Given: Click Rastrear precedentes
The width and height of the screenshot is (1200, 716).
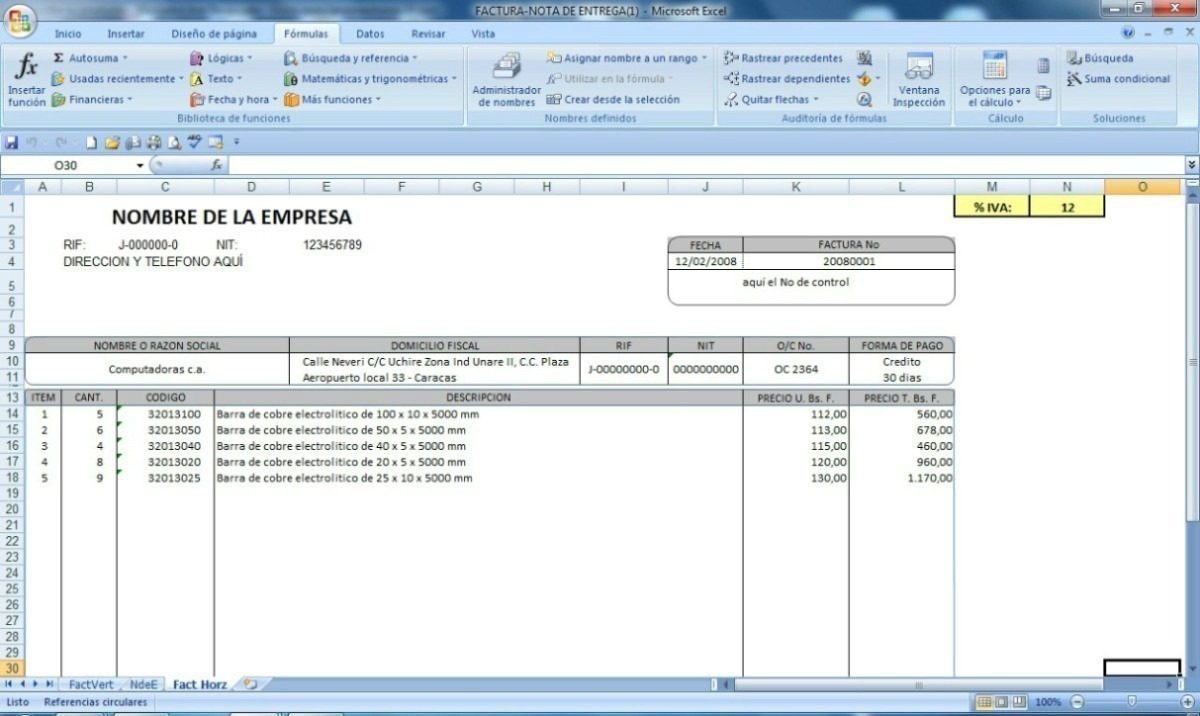Looking at the screenshot, I should pos(783,58).
